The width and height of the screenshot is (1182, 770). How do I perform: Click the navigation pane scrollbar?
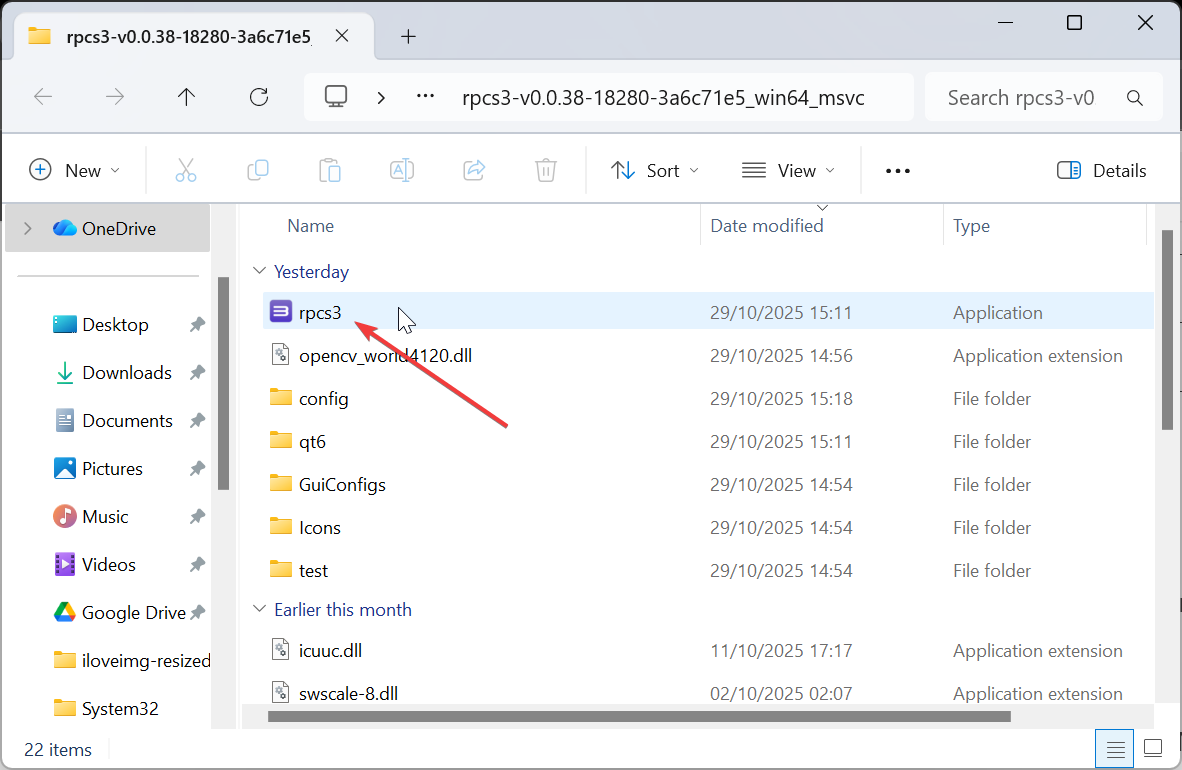[x=223, y=383]
